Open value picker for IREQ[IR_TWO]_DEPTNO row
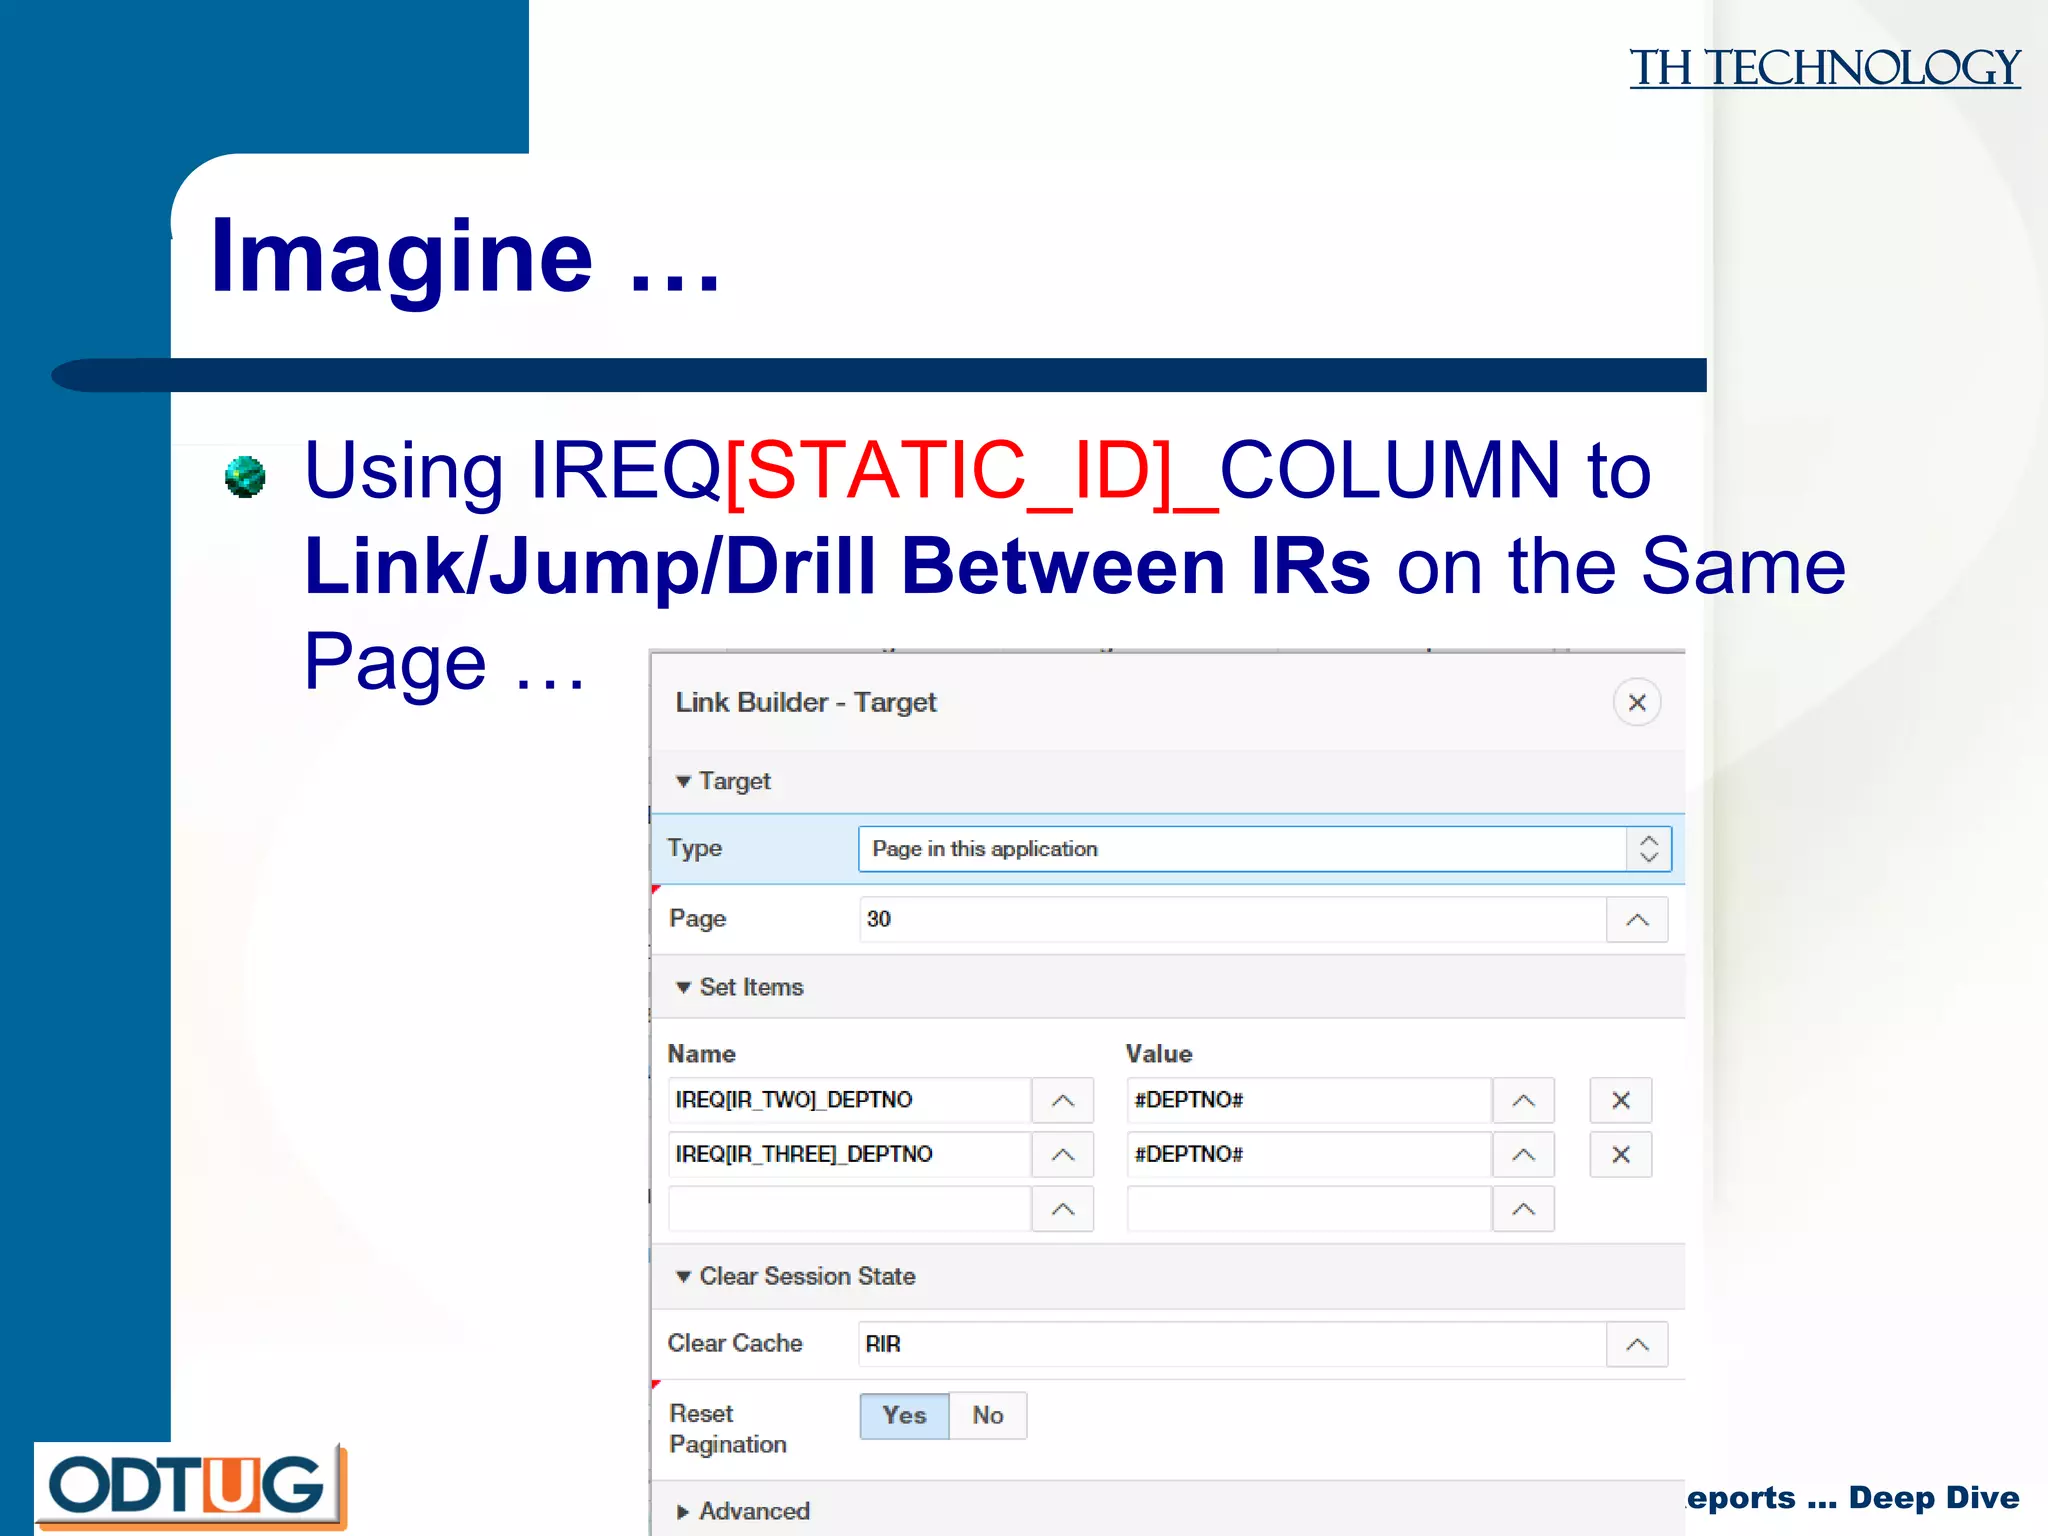 [x=1523, y=1100]
